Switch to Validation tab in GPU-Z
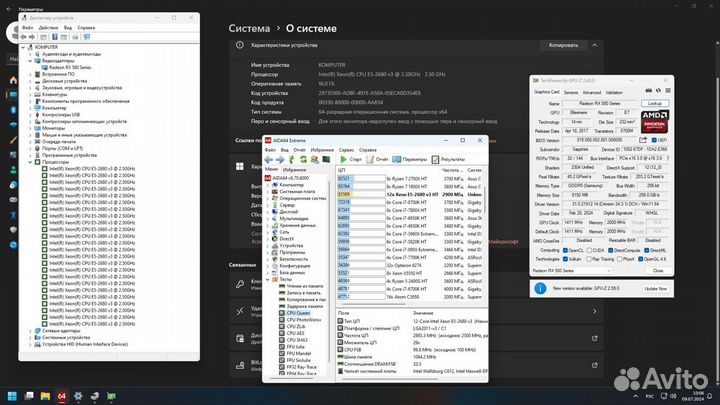The image size is (720, 405). [614, 92]
